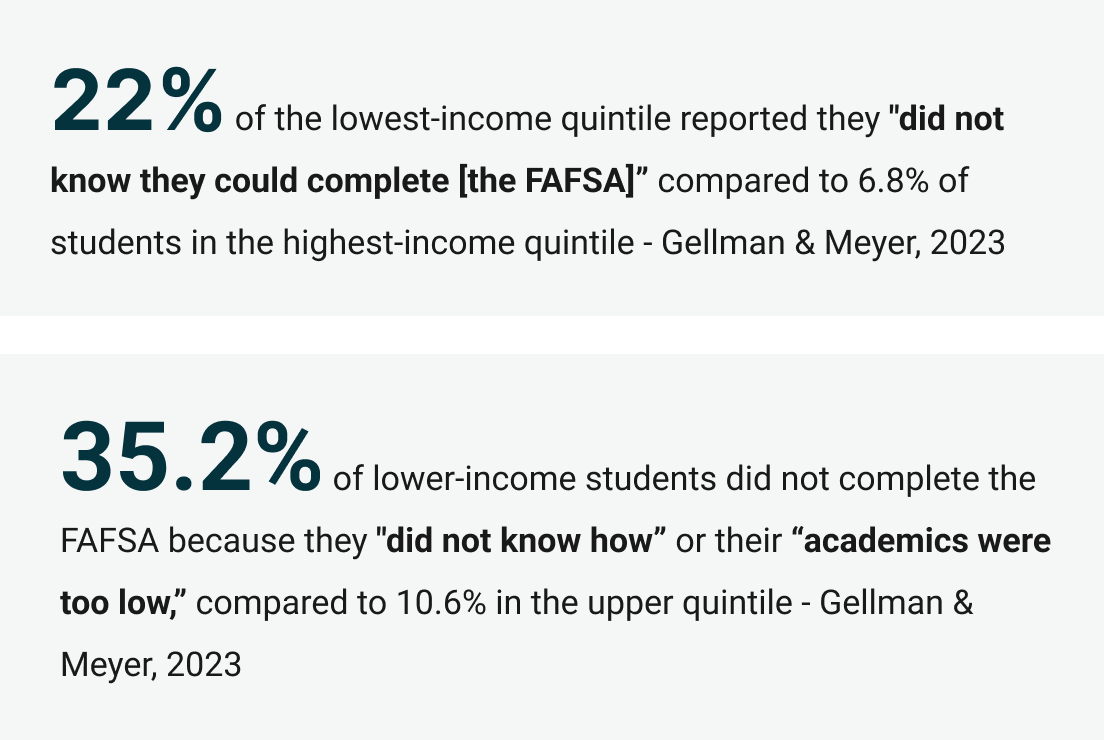Click bold "know they could complete" text

(x=250, y=181)
